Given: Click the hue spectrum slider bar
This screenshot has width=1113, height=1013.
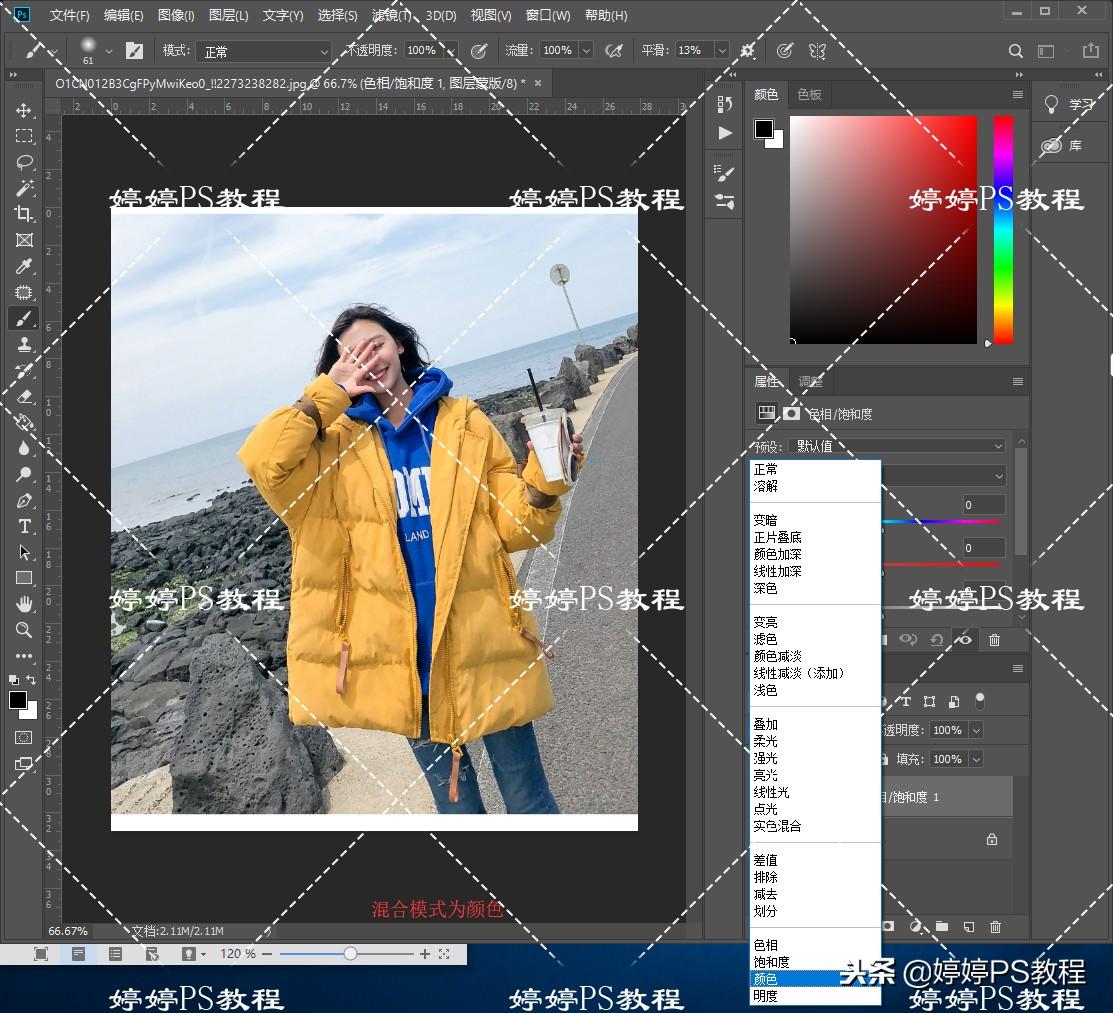Looking at the screenshot, I should click(1003, 229).
